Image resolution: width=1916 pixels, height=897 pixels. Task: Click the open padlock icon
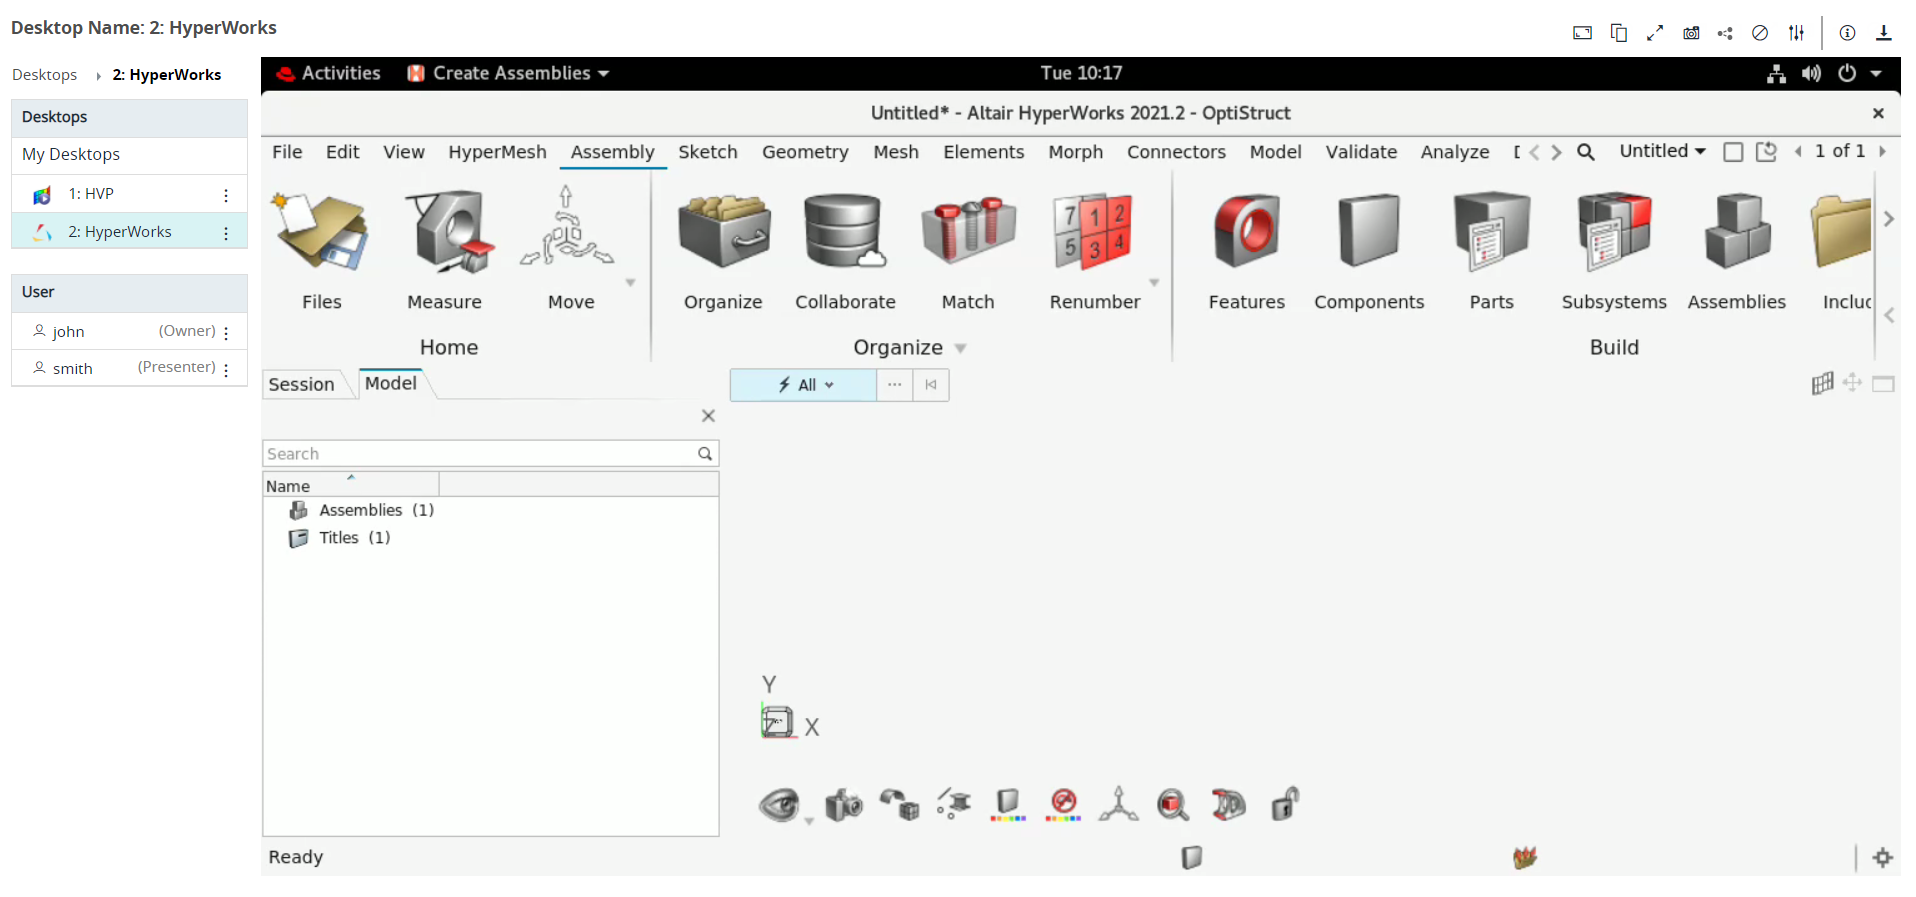(1285, 803)
